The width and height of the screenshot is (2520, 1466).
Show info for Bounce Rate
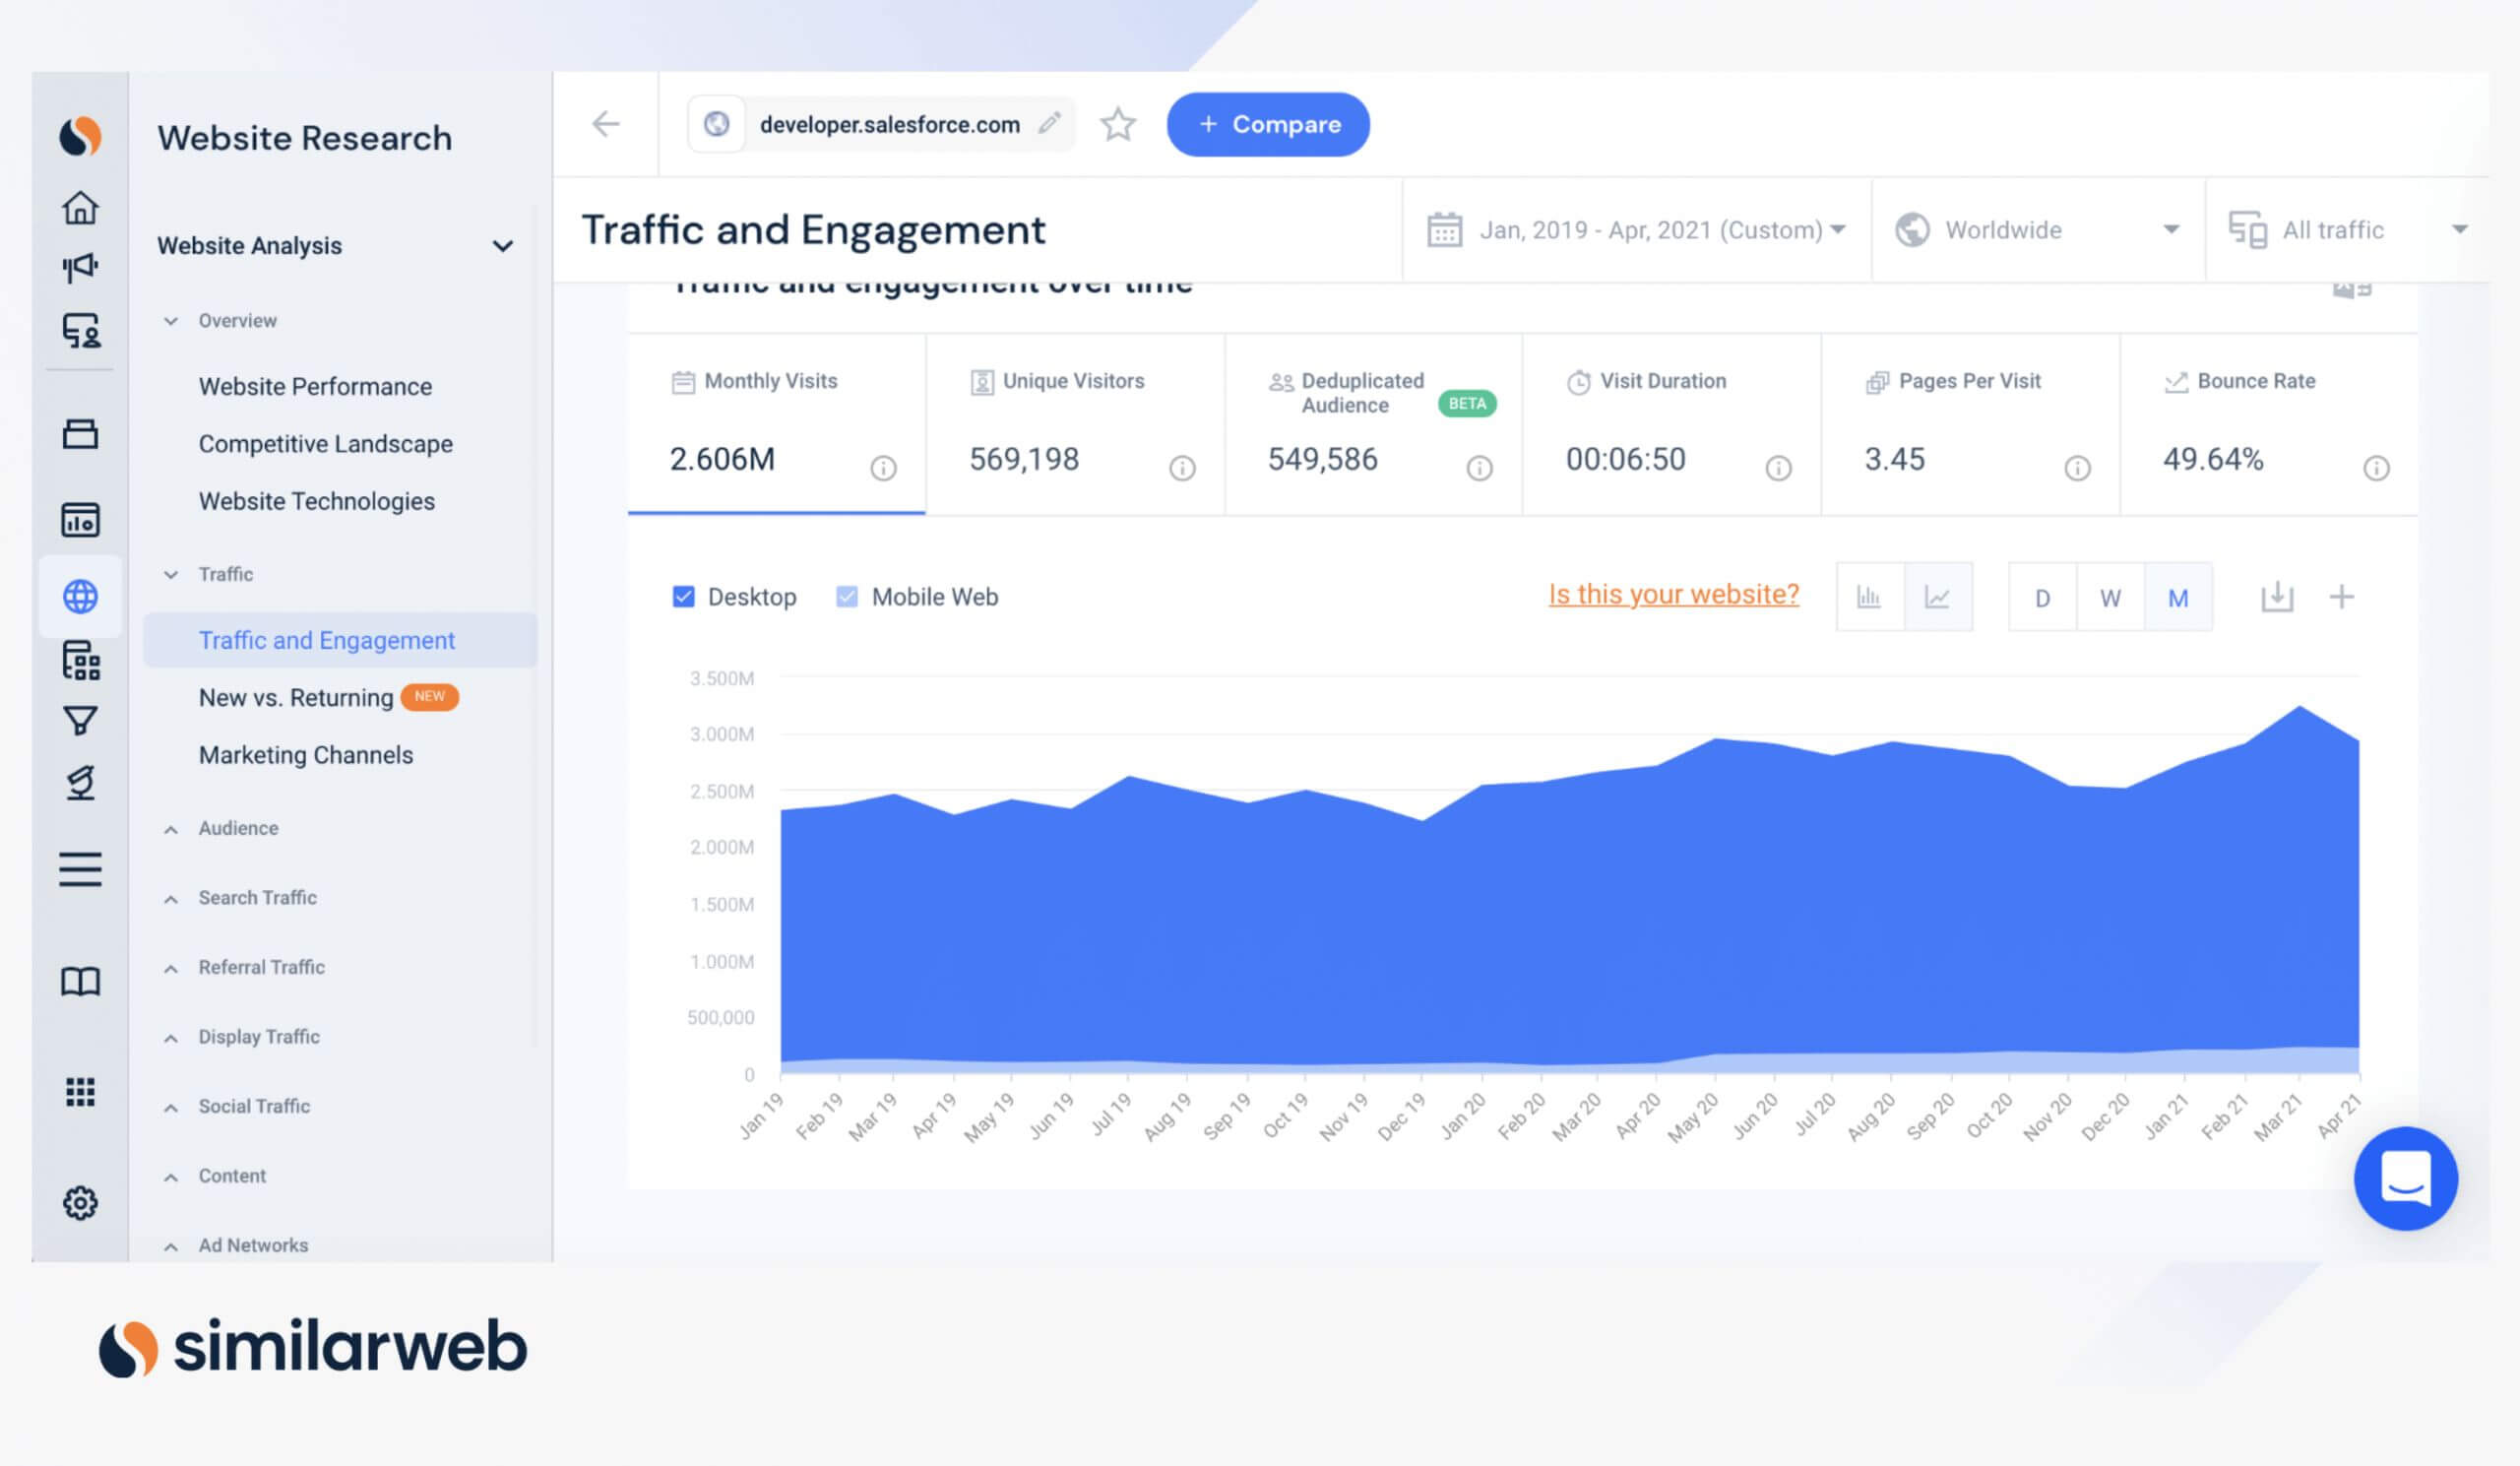2376,468
